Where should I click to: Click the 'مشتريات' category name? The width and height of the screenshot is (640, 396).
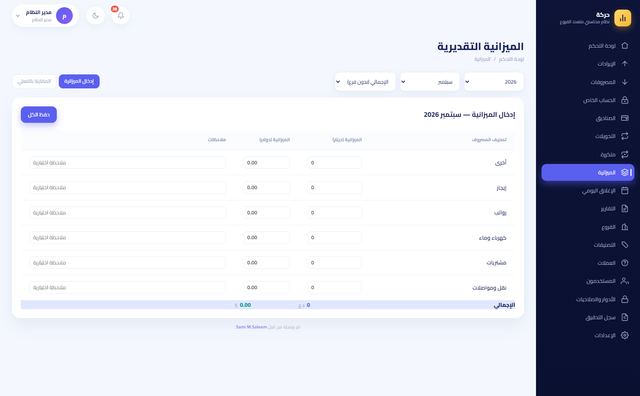(496, 263)
